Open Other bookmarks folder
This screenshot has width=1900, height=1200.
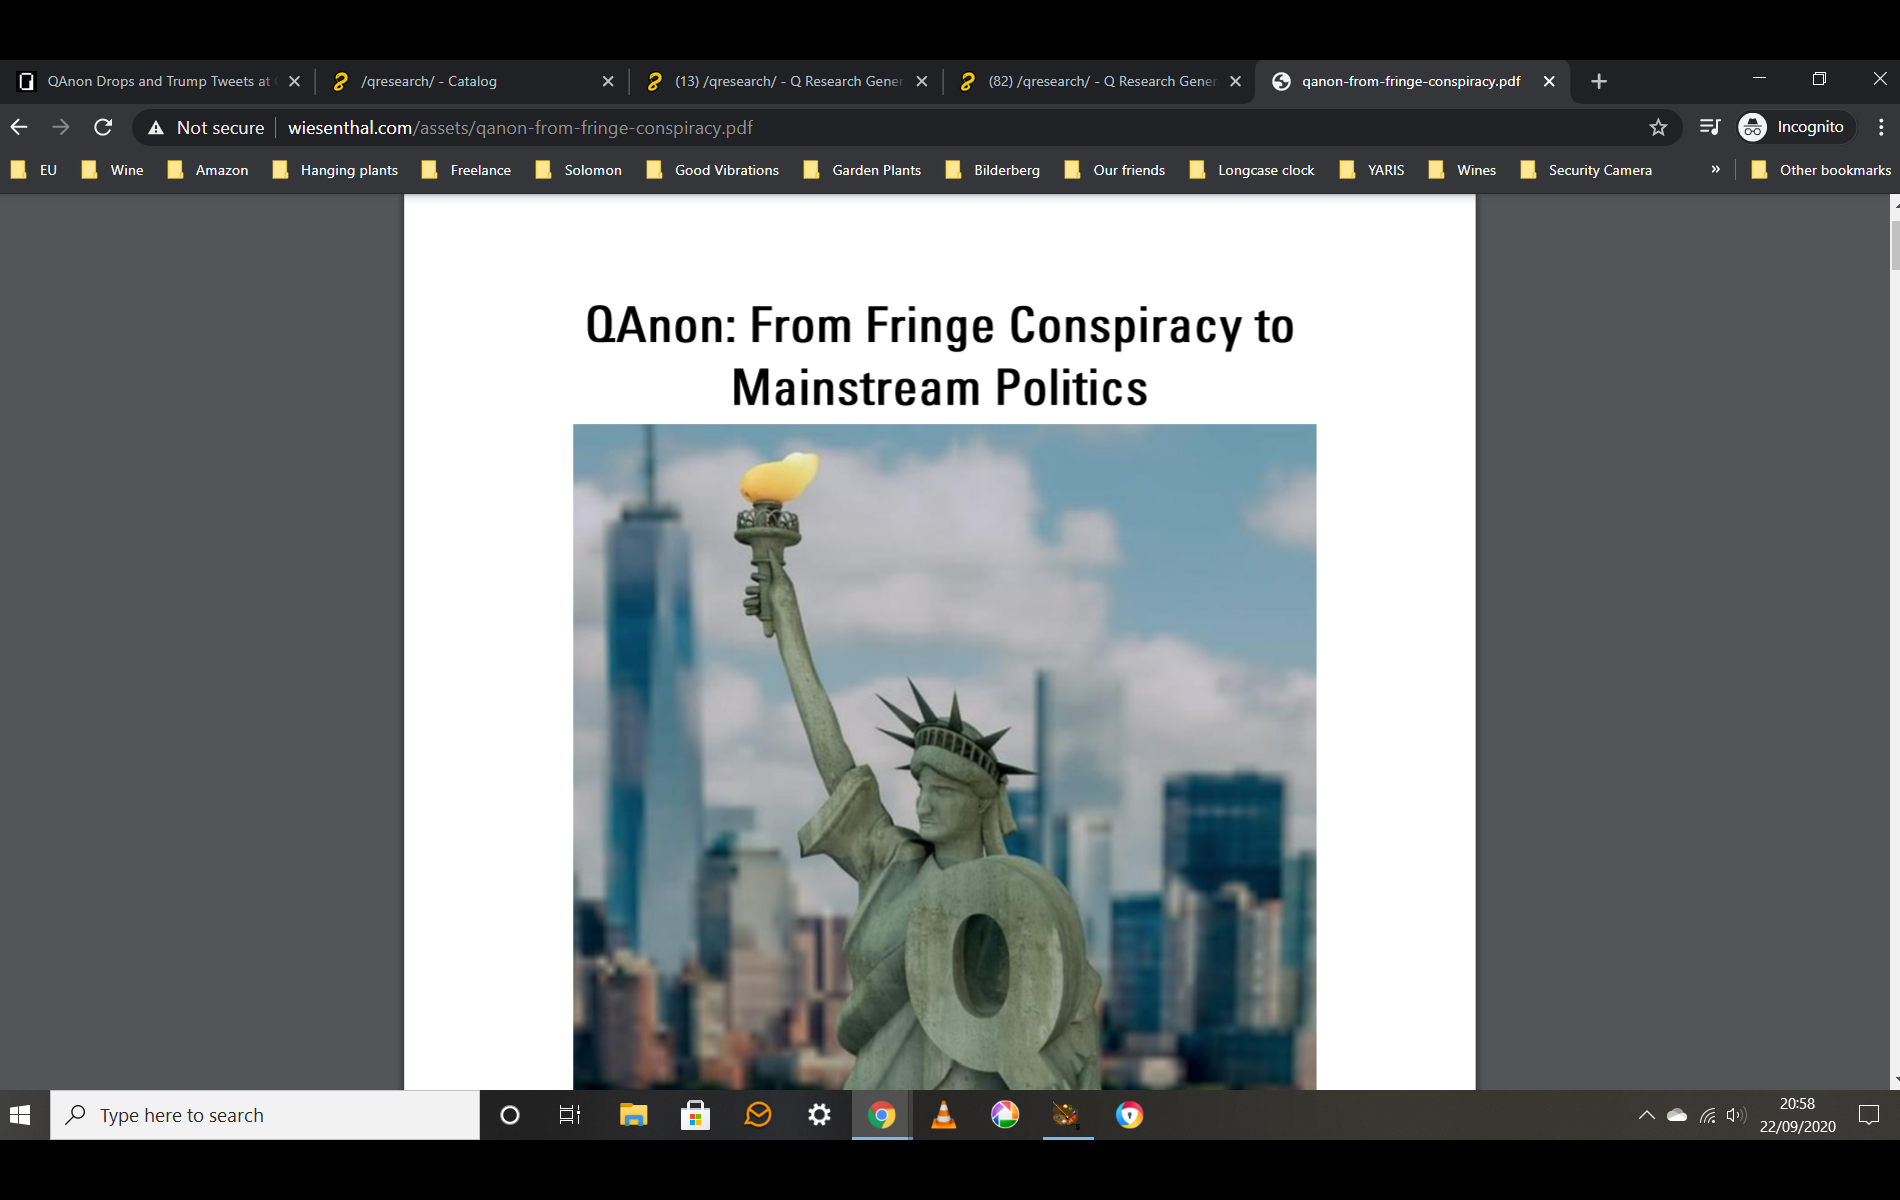click(x=1822, y=170)
